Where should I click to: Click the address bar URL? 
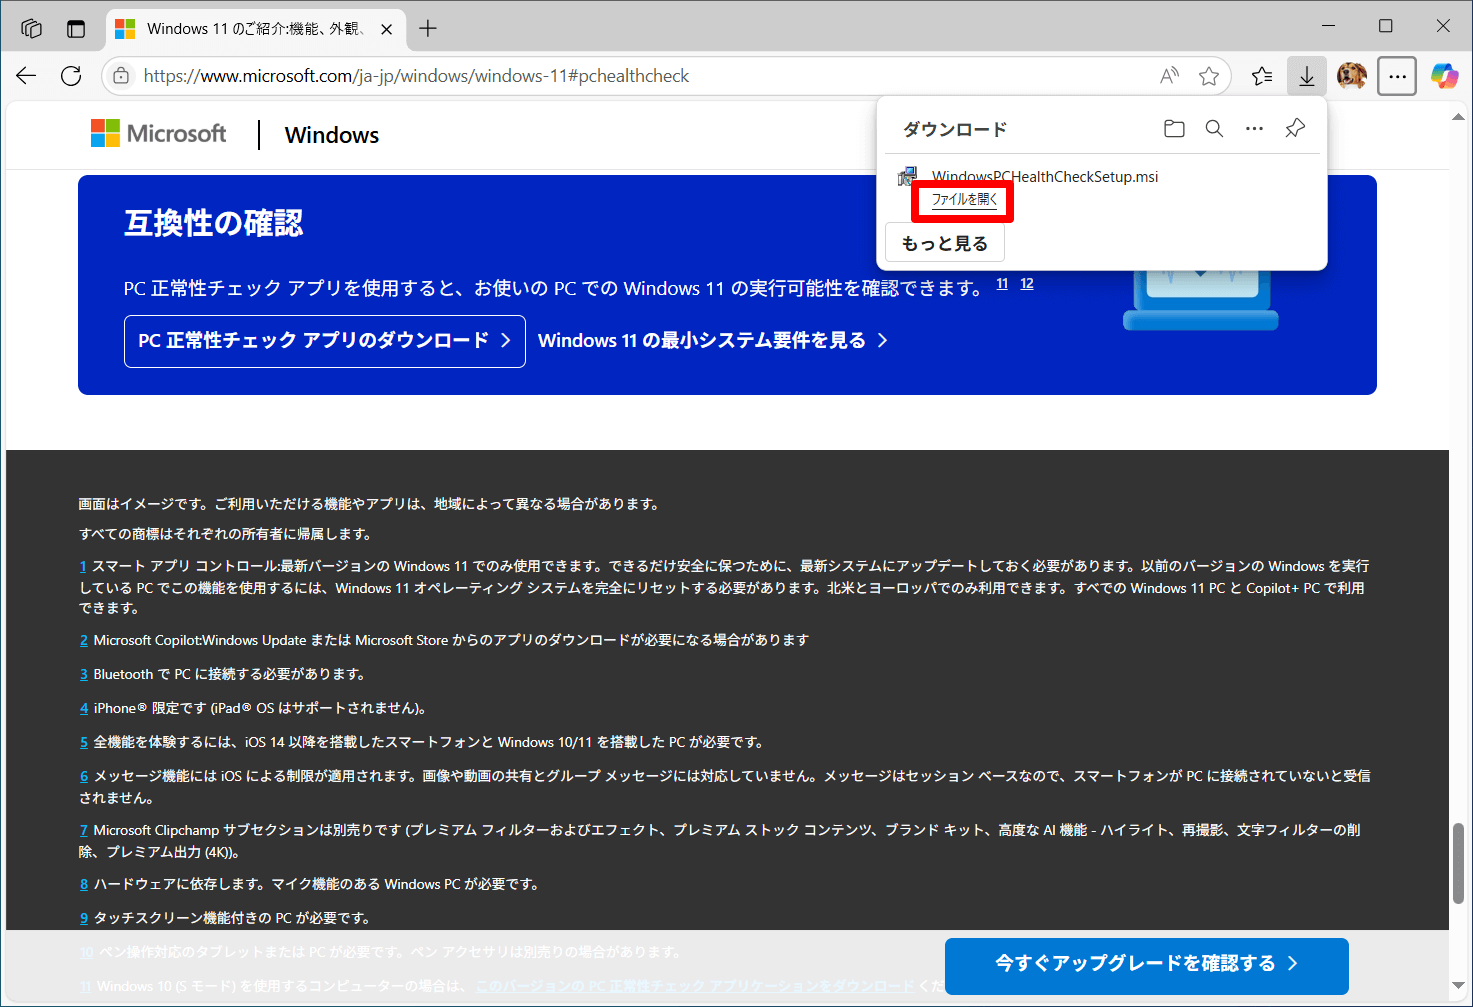(416, 76)
